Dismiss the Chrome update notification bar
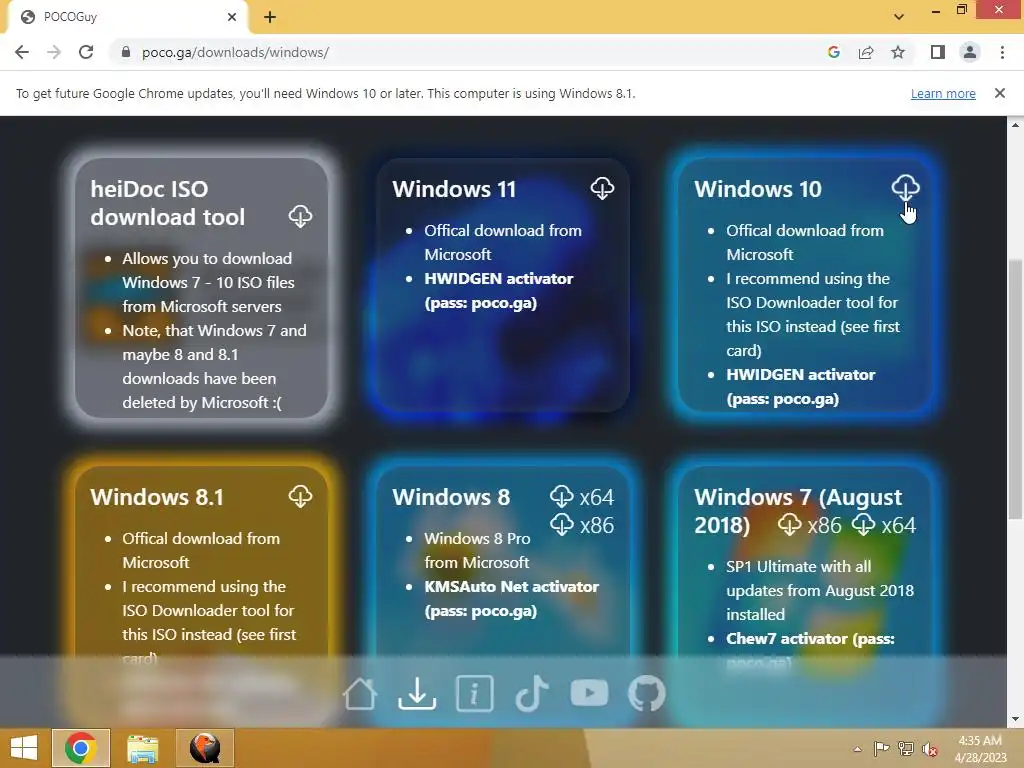Viewport: 1024px width, 768px height. 1000,93
